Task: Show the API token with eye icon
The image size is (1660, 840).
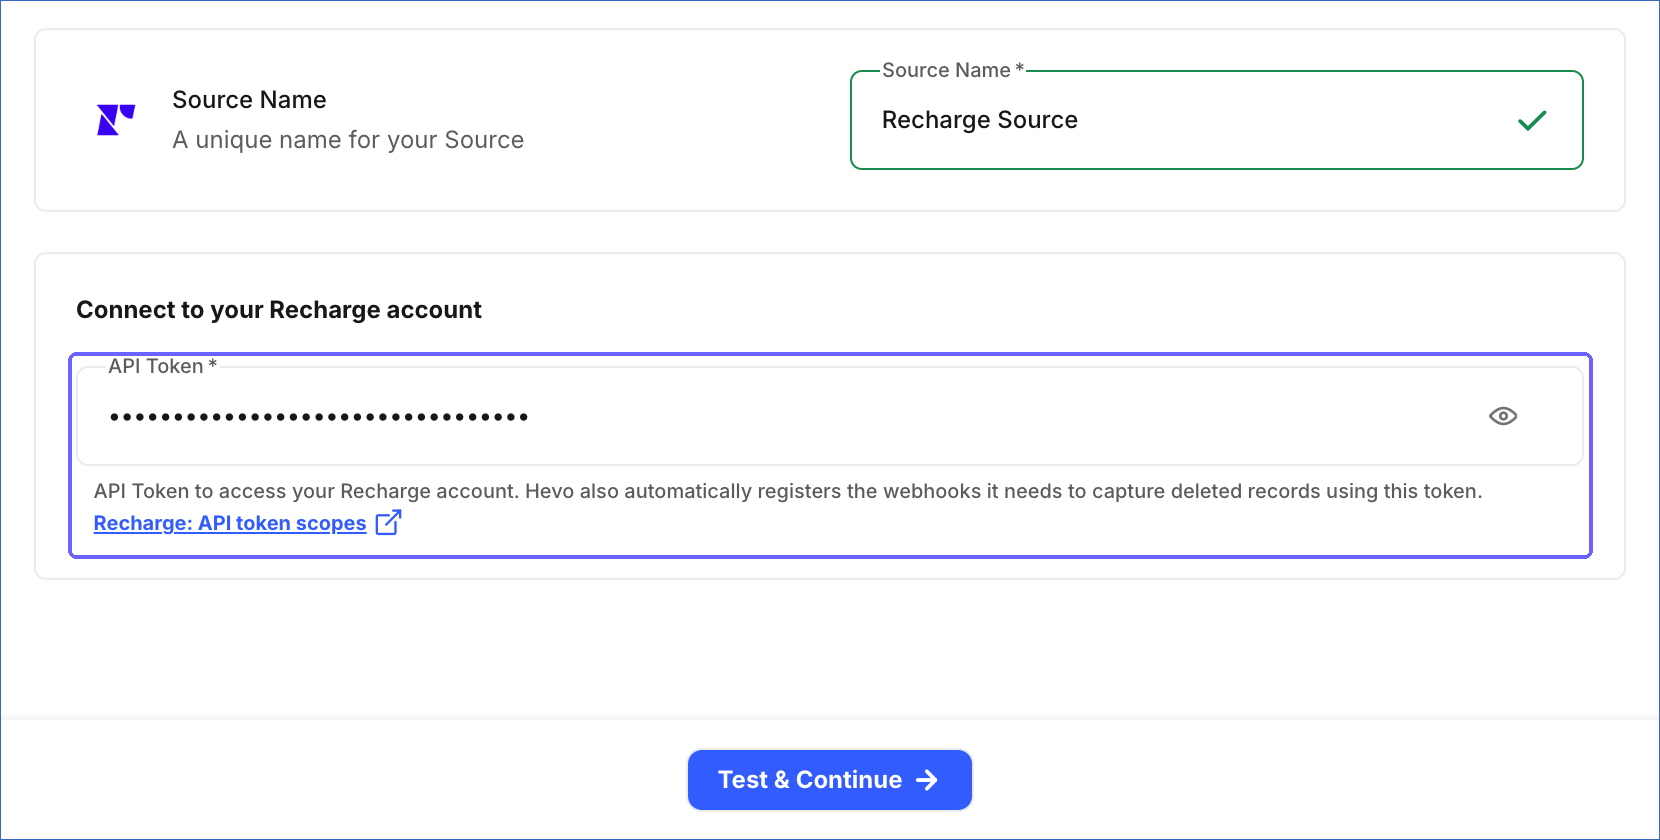Action: point(1503,416)
